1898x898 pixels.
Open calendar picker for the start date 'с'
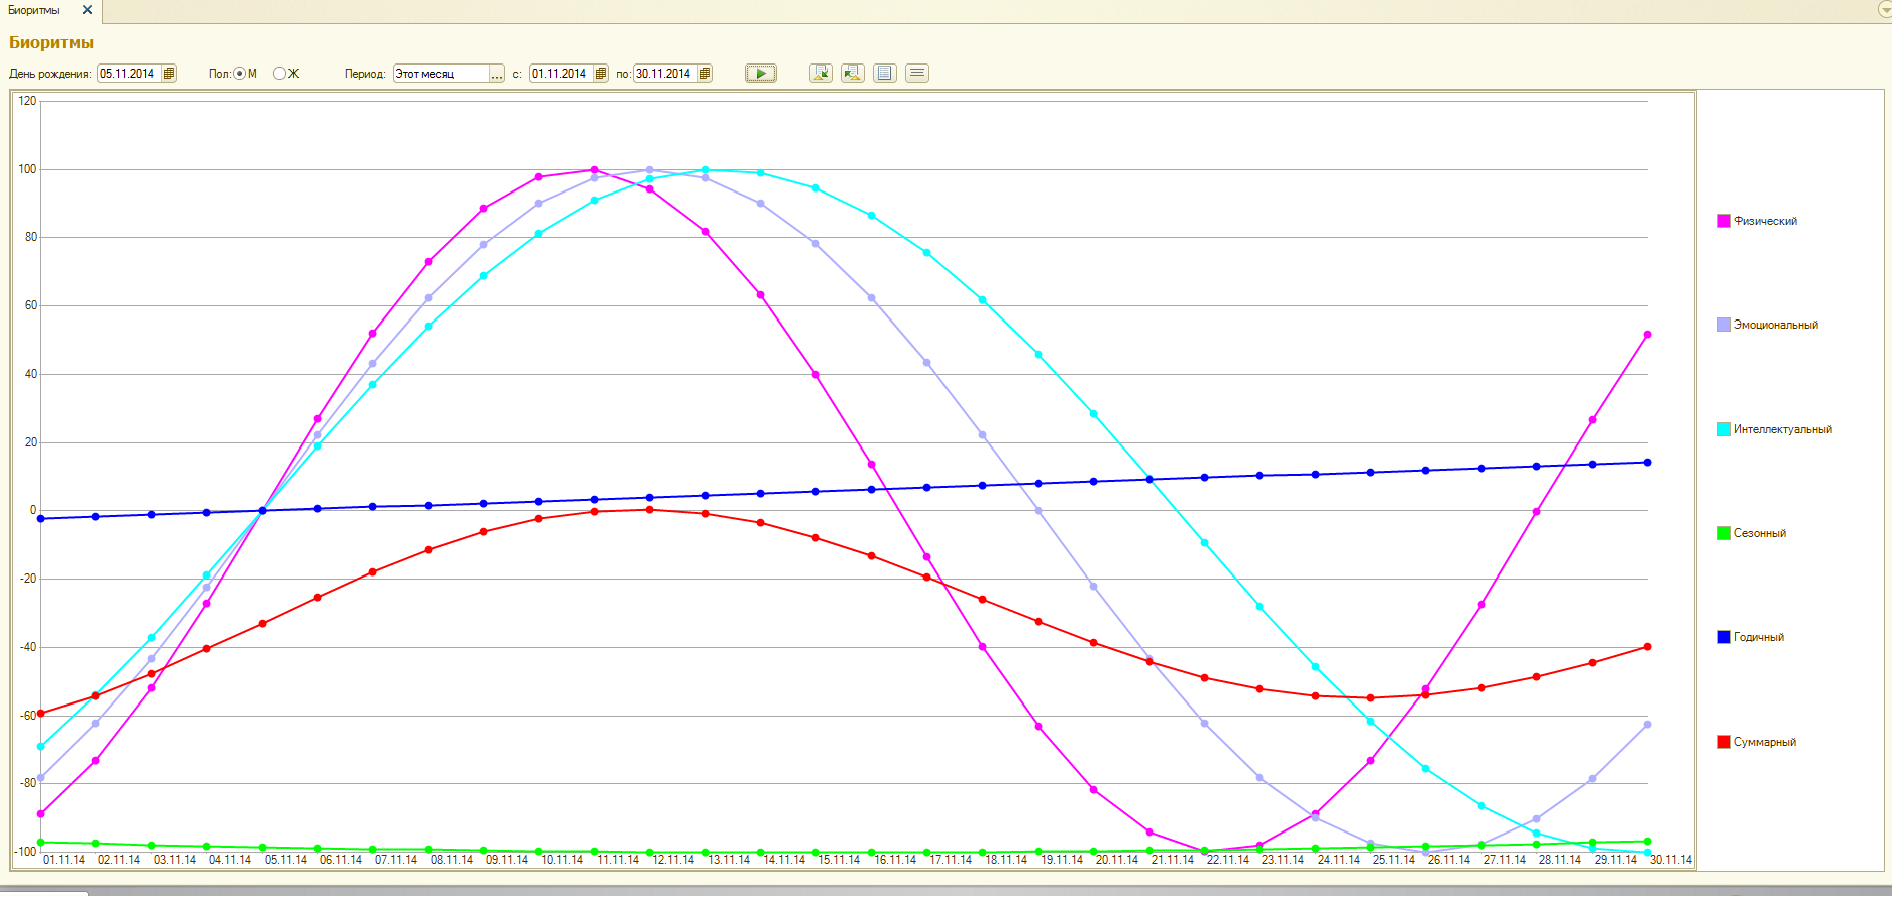pyautogui.click(x=601, y=73)
